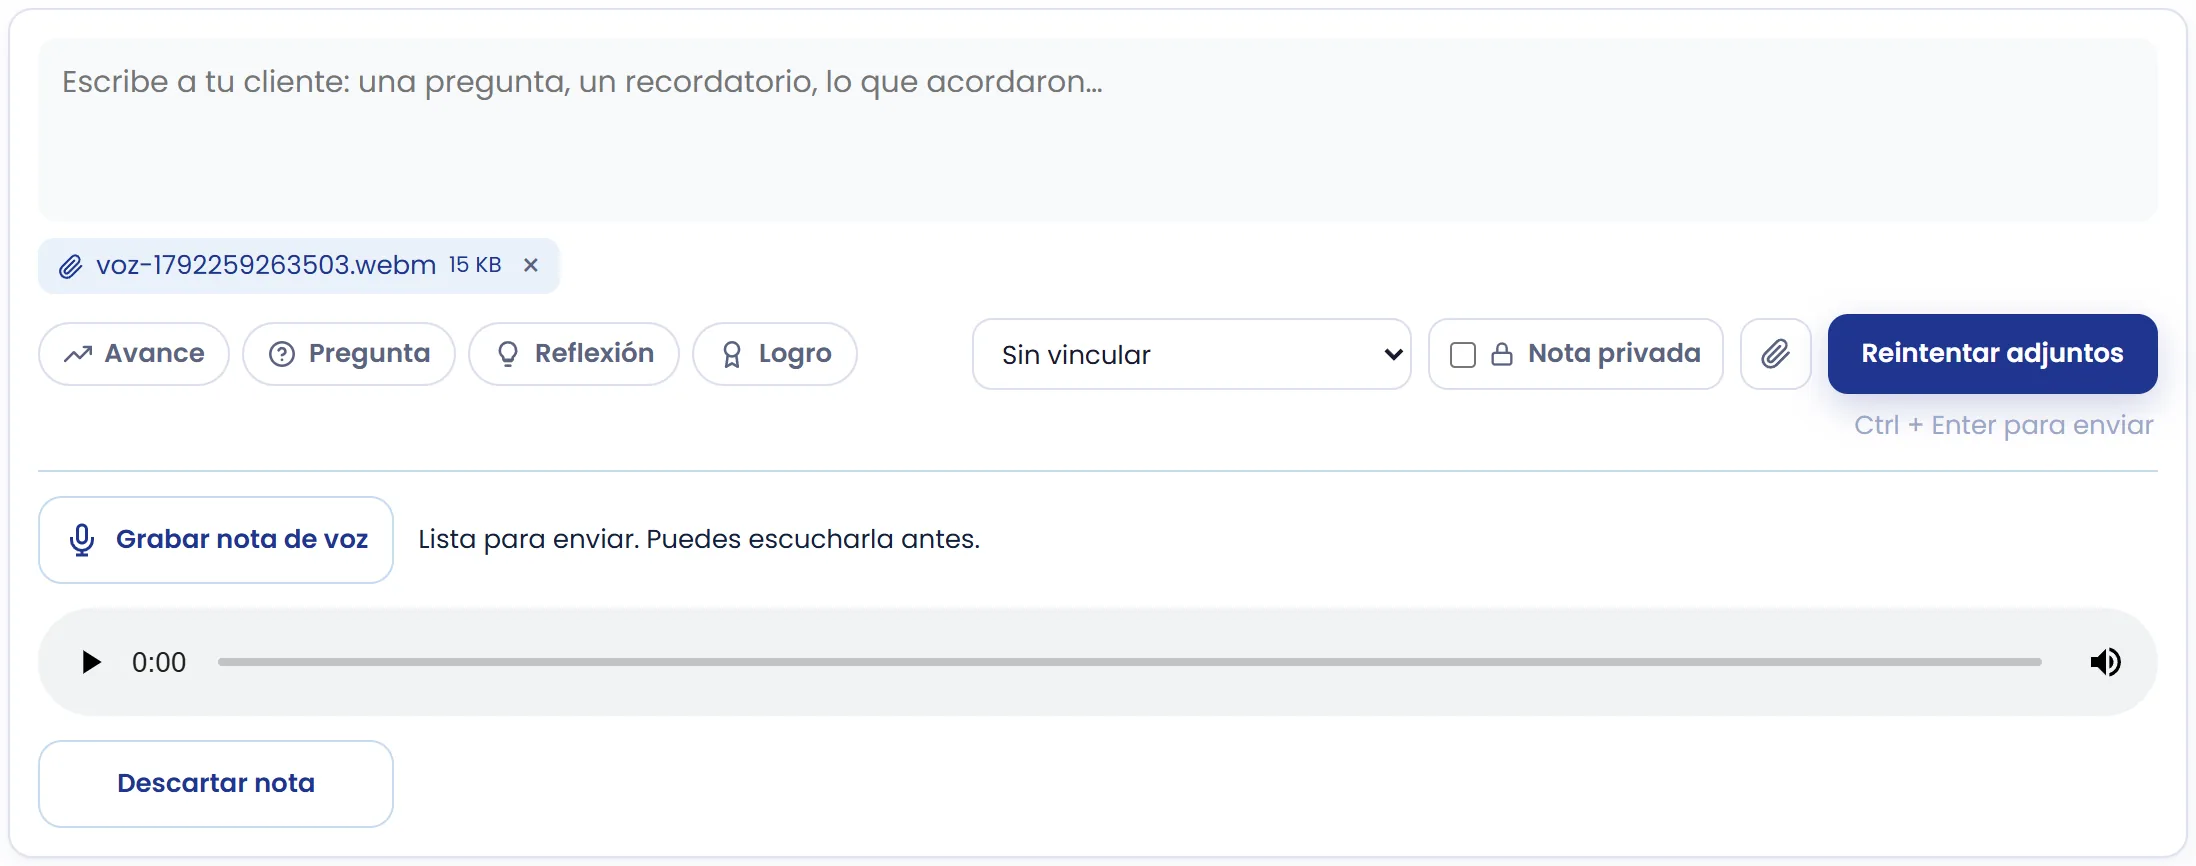This screenshot has width=2196, height=866.
Task: Click the lock icon beside Nota privada
Action: click(1502, 354)
